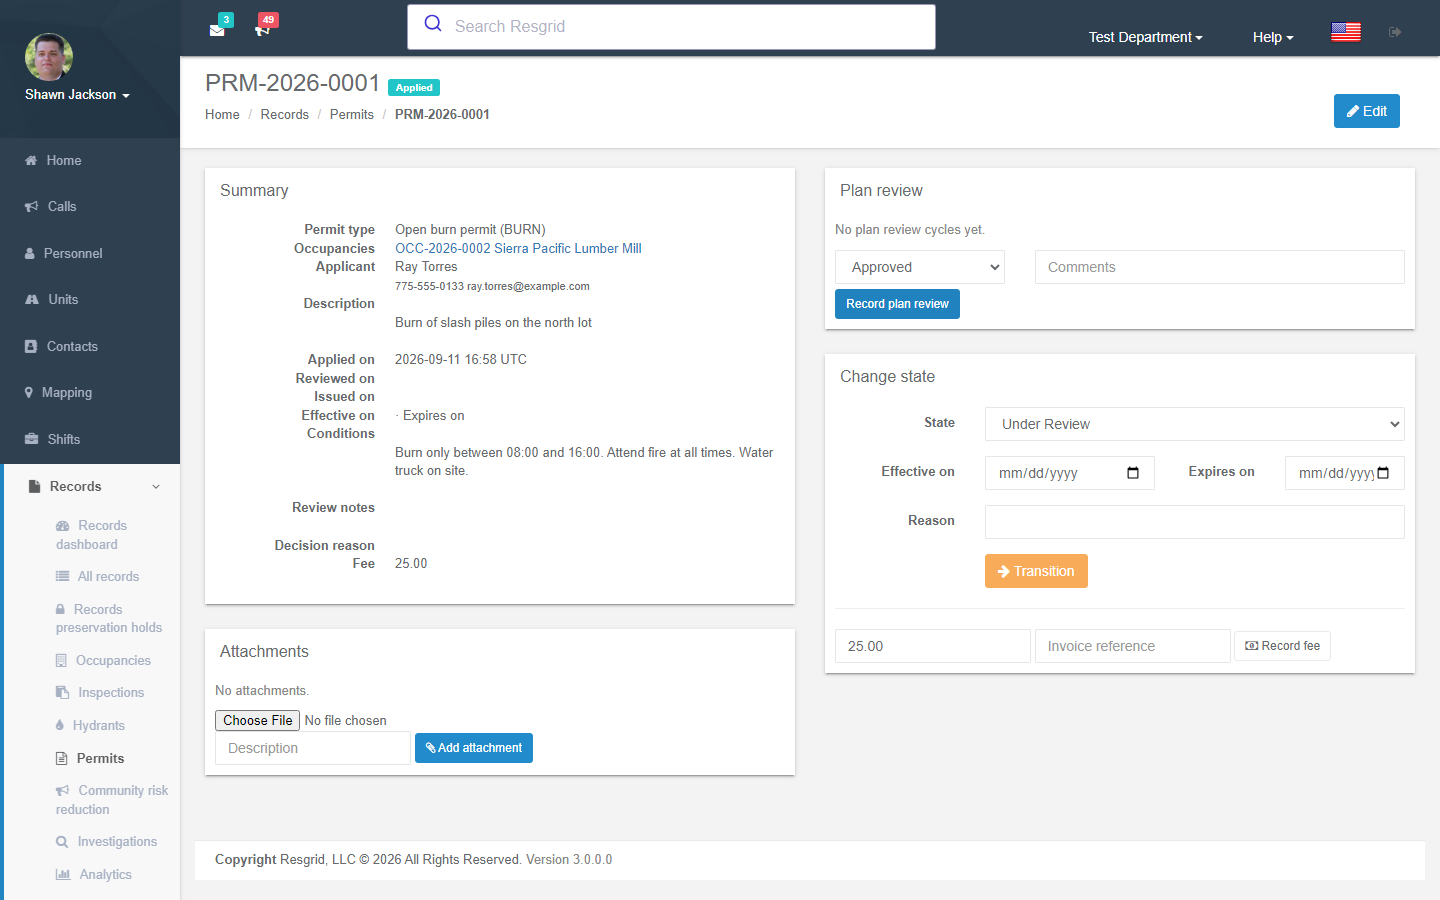Screen dimensions: 1440x900
Task: Click the Calls bullhorn icon
Action: [31, 207]
